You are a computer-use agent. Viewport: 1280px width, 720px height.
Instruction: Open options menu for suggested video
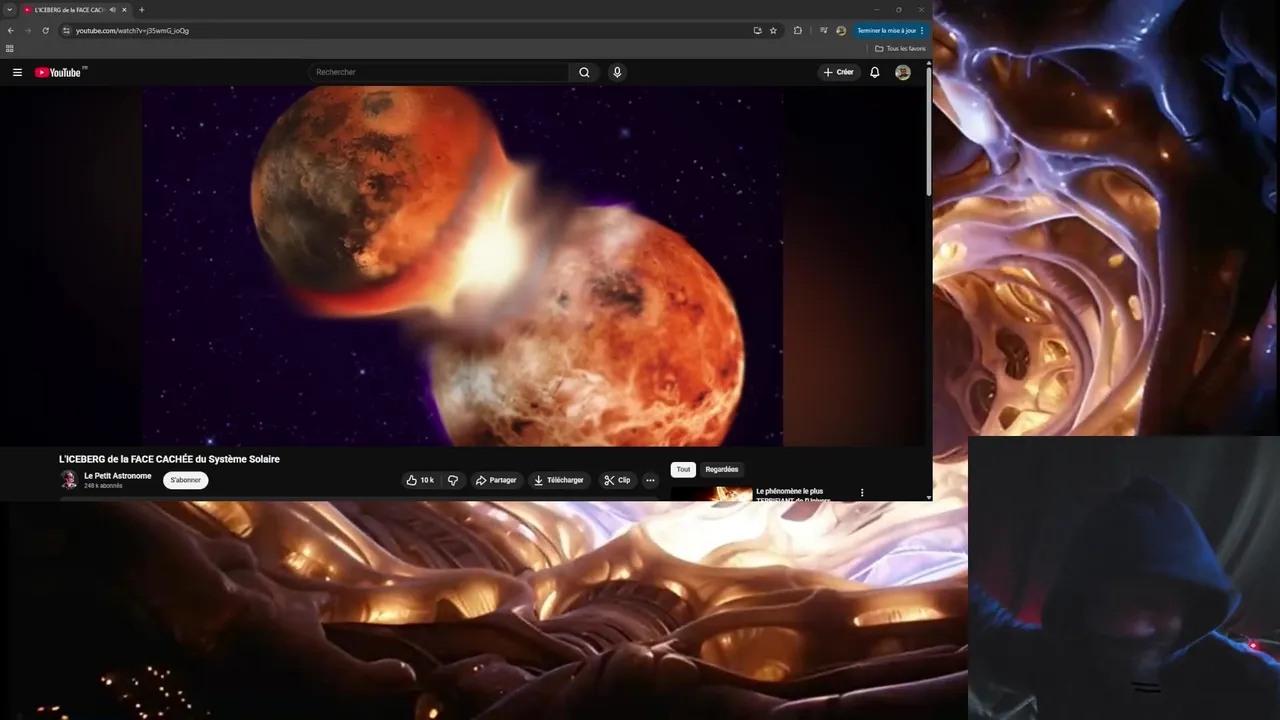point(862,492)
